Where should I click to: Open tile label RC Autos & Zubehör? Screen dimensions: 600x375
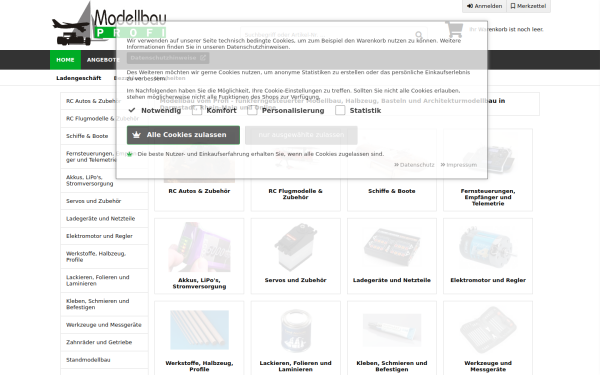point(199,191)
